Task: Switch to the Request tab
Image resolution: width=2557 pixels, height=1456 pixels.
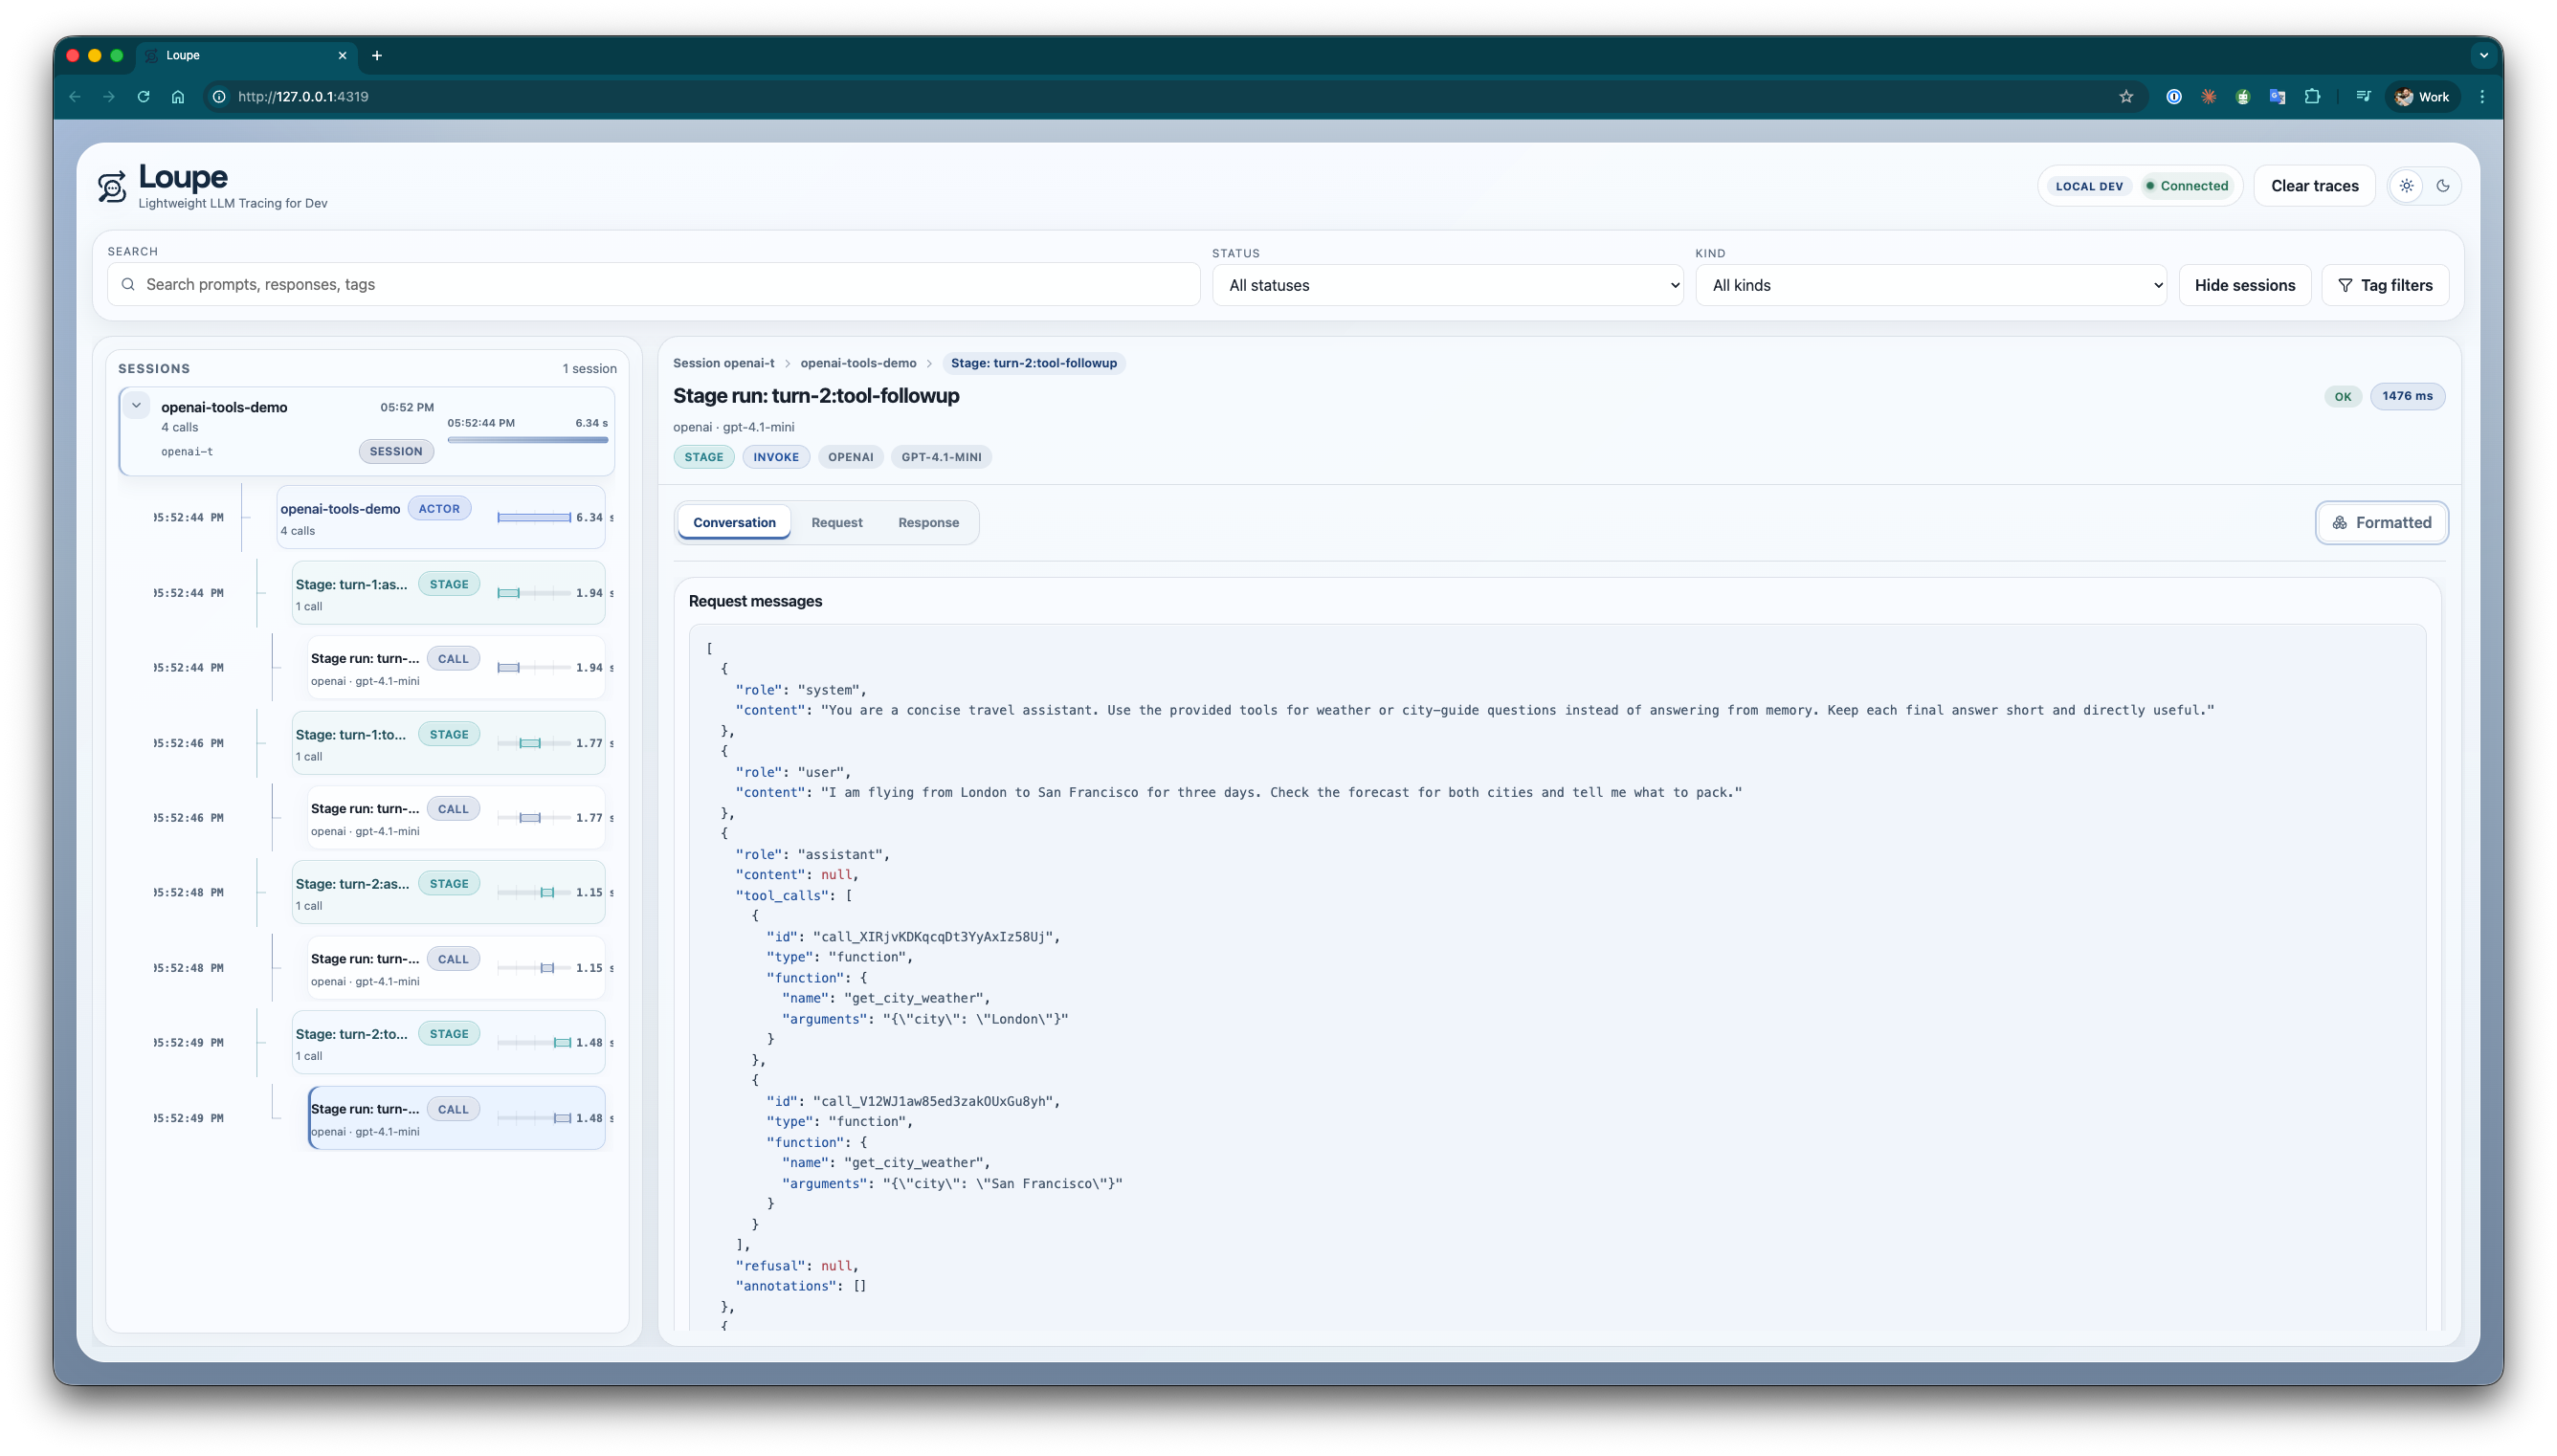Action: coord(837,522)
